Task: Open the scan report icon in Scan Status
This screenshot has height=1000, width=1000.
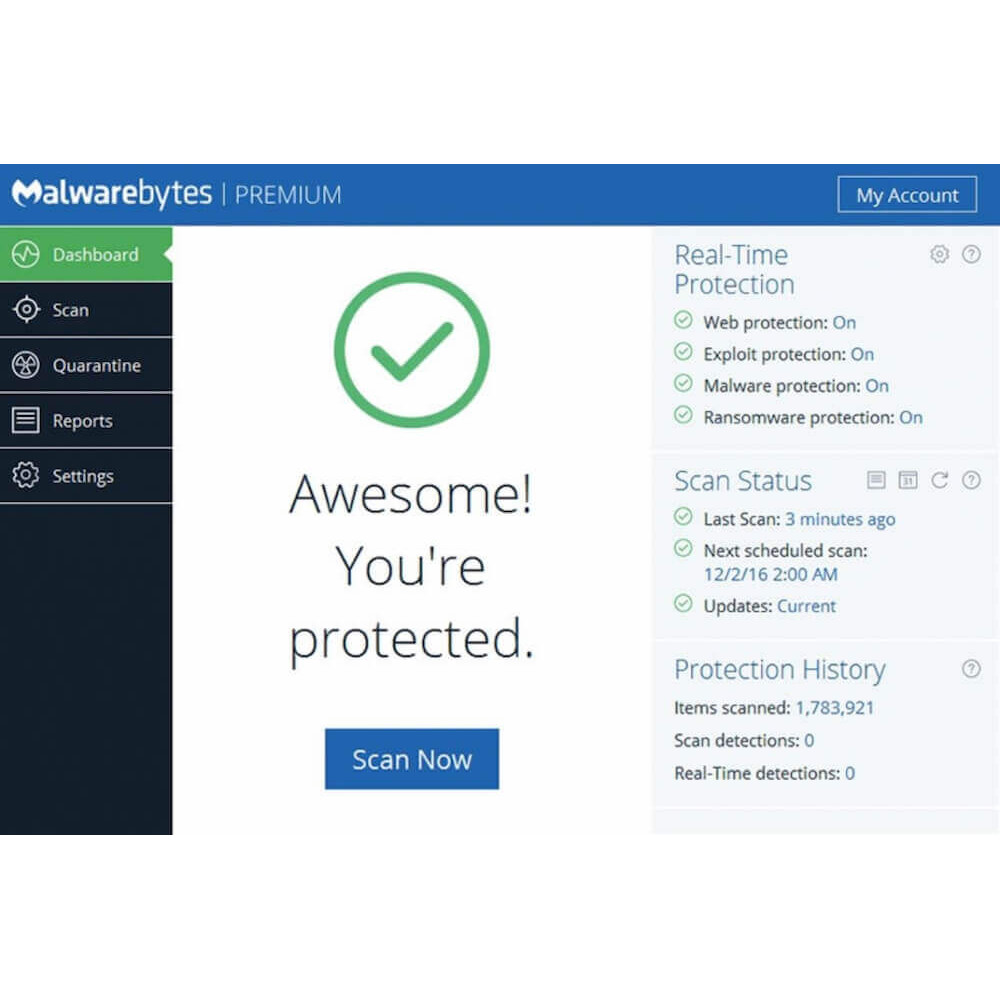Action: click(876, 480)
